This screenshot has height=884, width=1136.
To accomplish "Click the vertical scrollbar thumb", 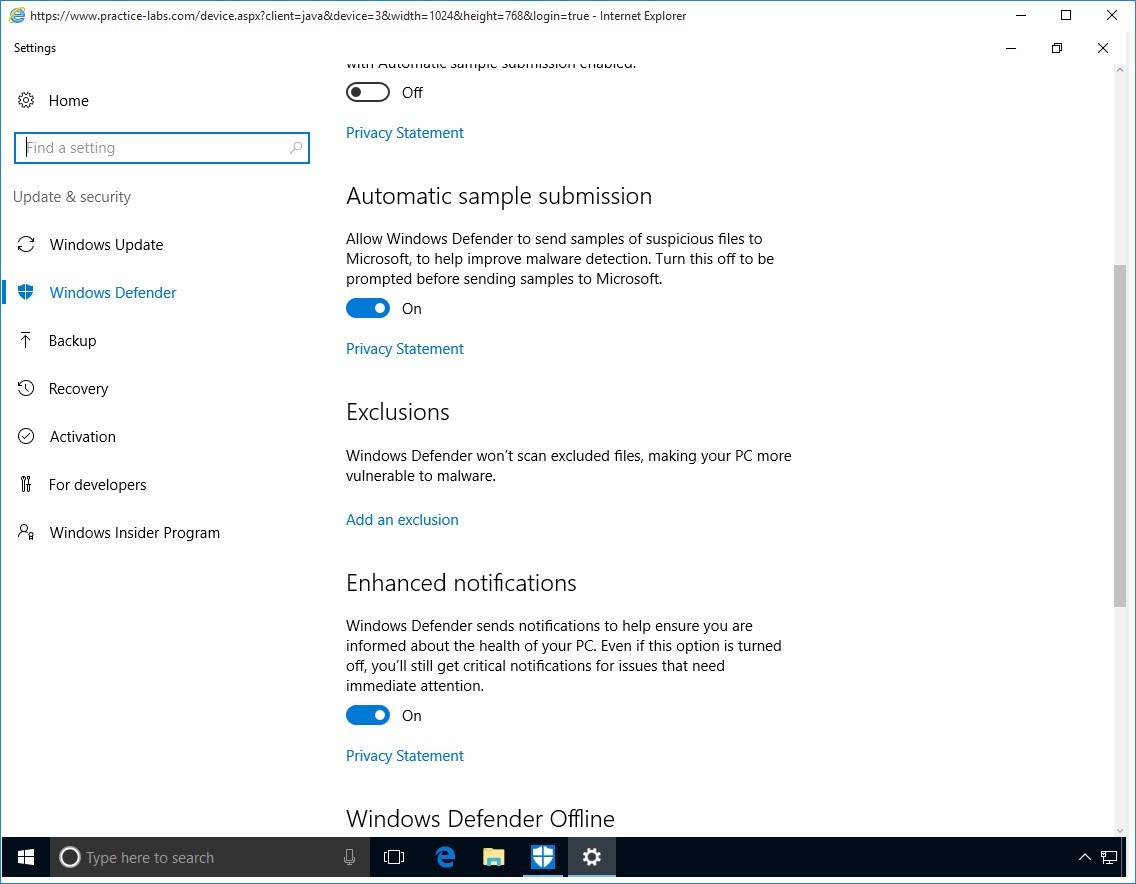I will (x=1120, y=435).
